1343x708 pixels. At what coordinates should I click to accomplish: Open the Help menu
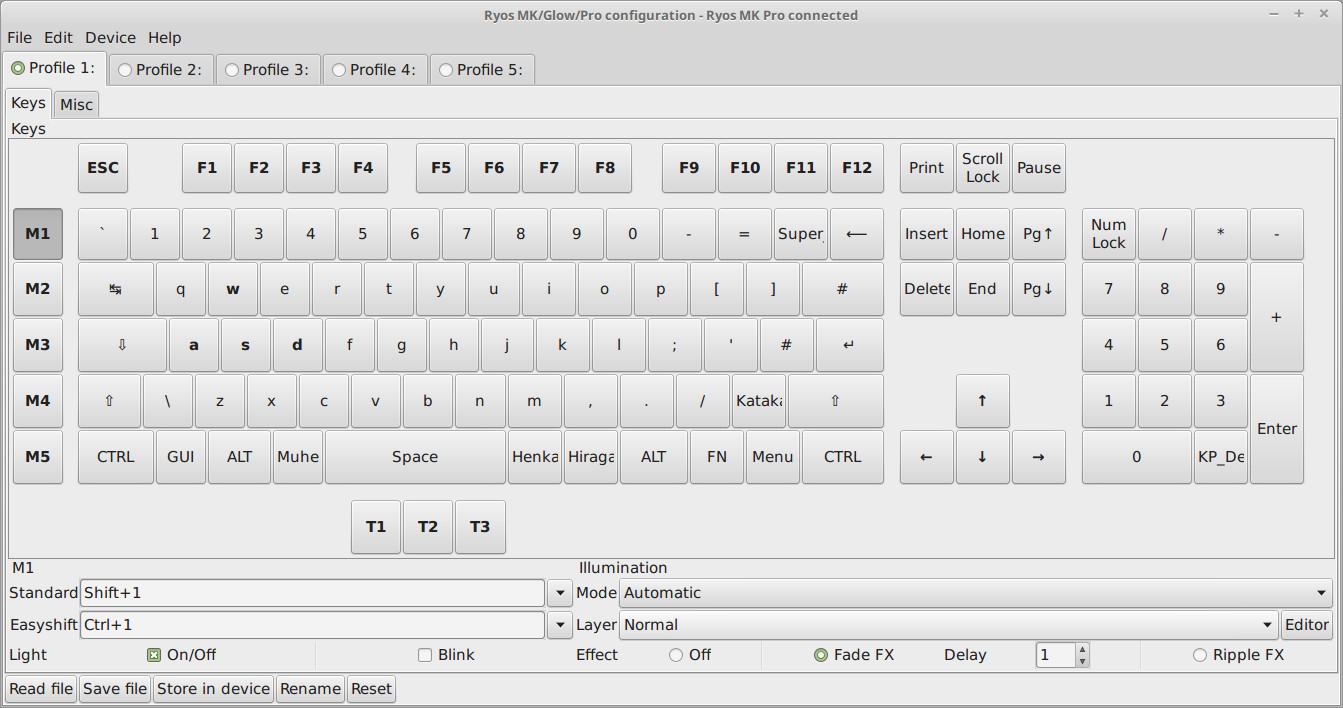coord(165,37)
